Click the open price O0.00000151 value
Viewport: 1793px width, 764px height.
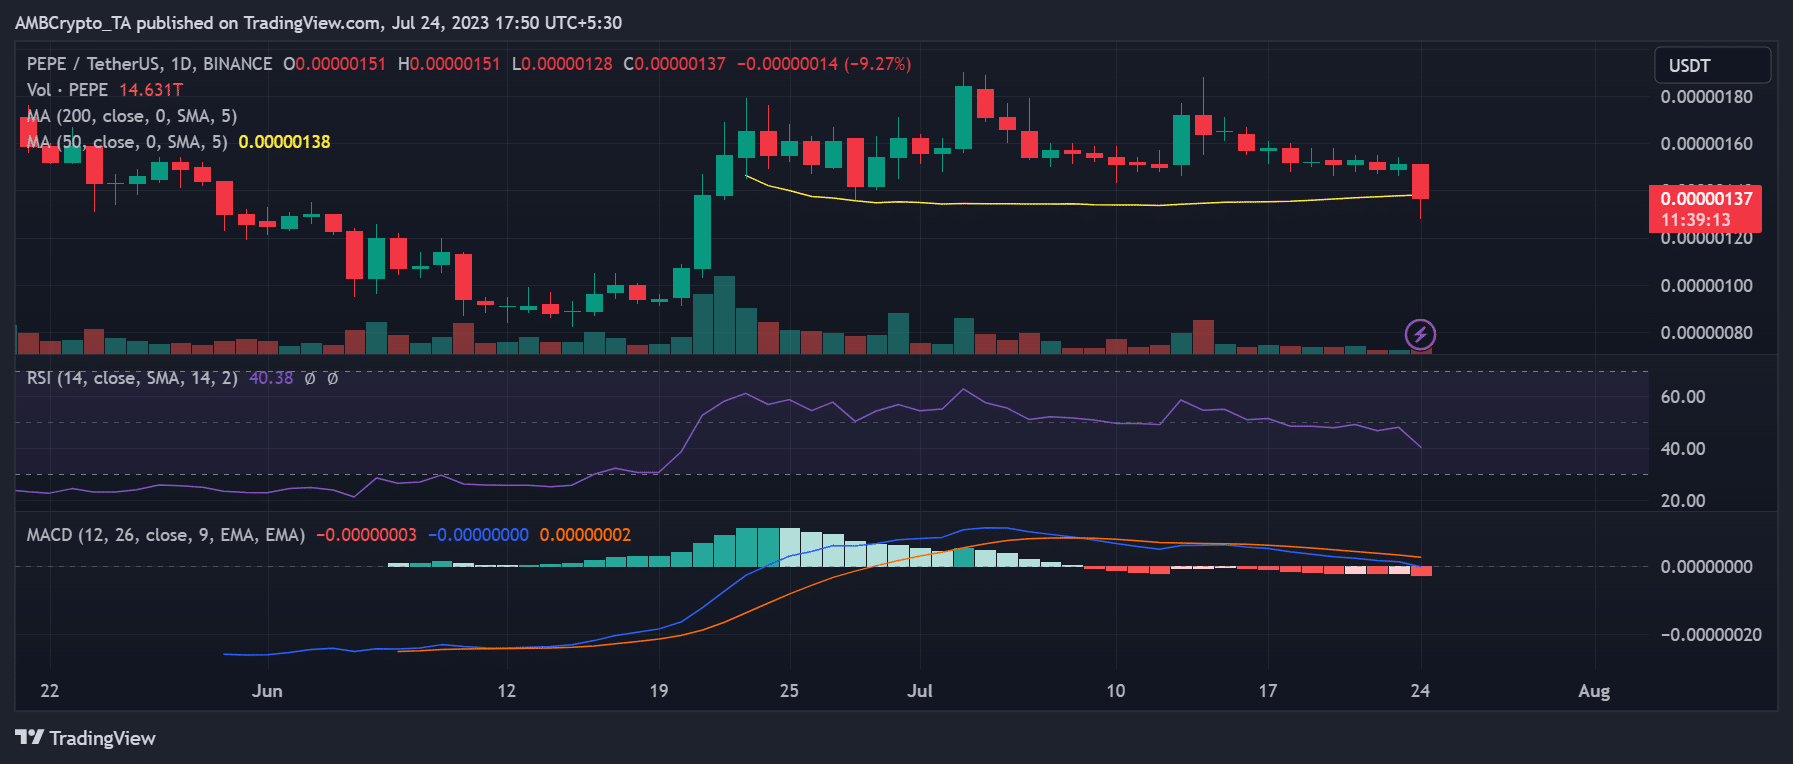(x=334, y=64)
